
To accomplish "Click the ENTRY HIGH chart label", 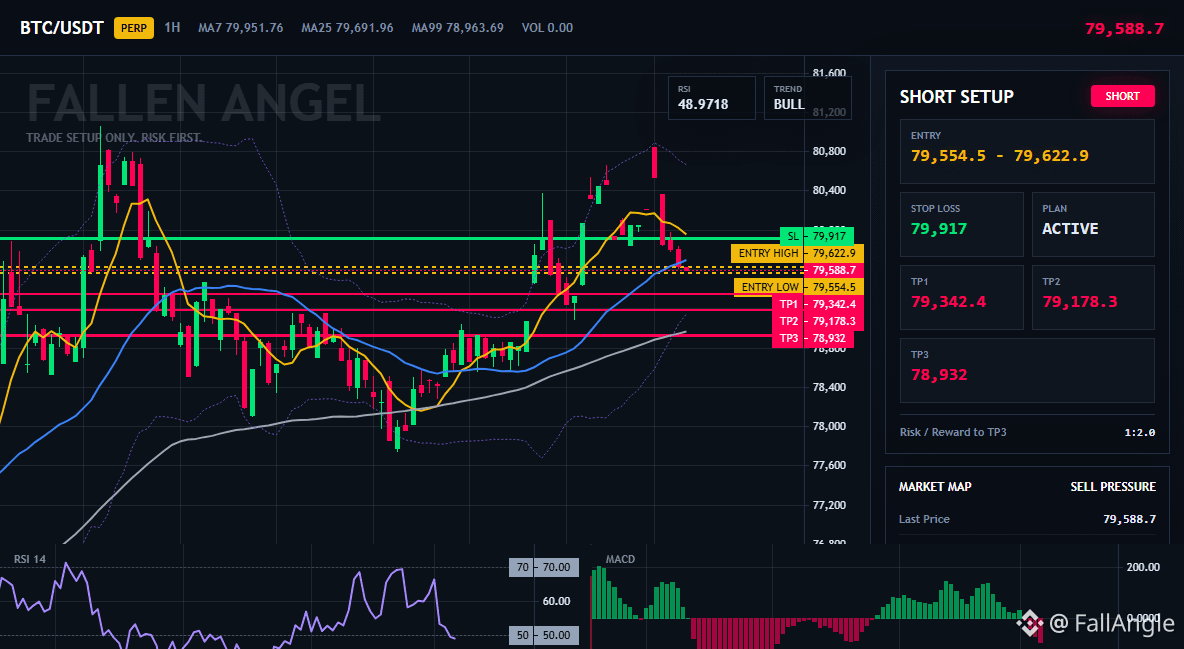I will (797, 253).
